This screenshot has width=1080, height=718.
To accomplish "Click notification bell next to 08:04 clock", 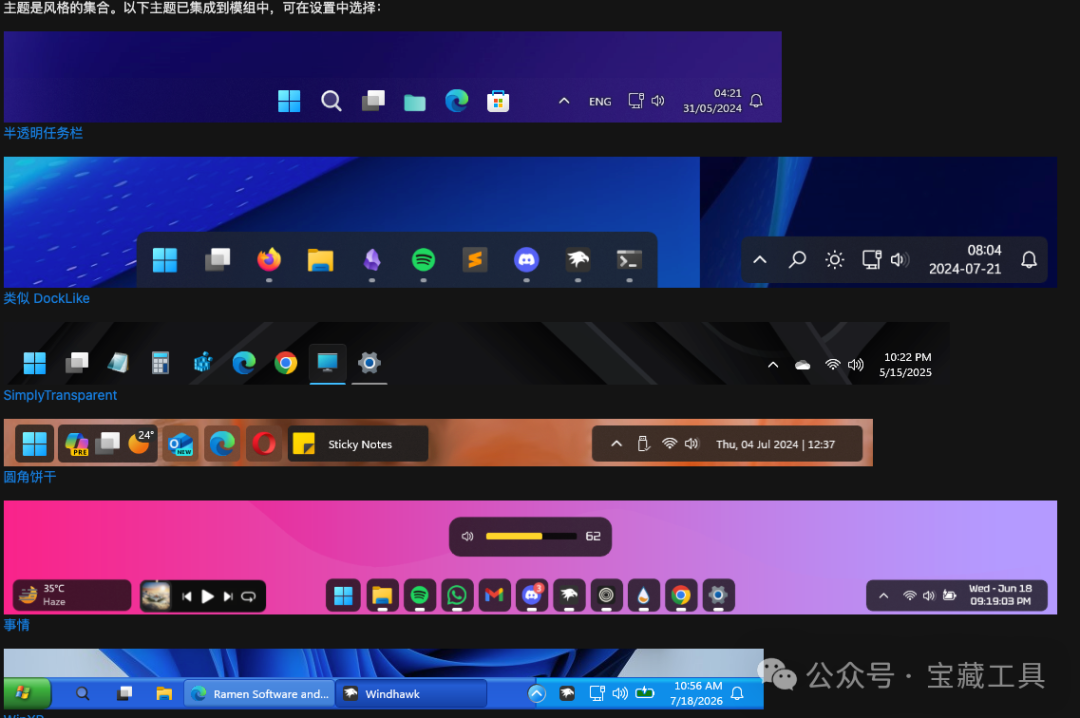I will click(x=1028, y=260).
